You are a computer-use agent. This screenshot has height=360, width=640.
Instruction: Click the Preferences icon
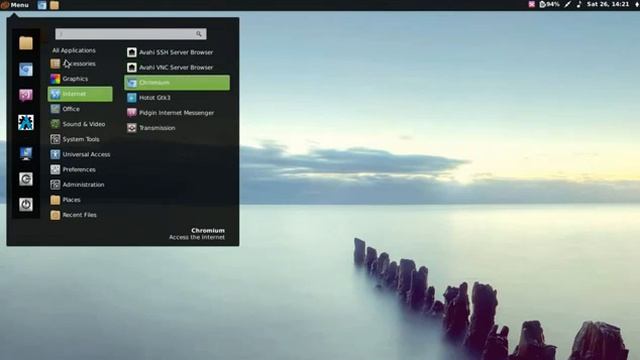point(55,169)
